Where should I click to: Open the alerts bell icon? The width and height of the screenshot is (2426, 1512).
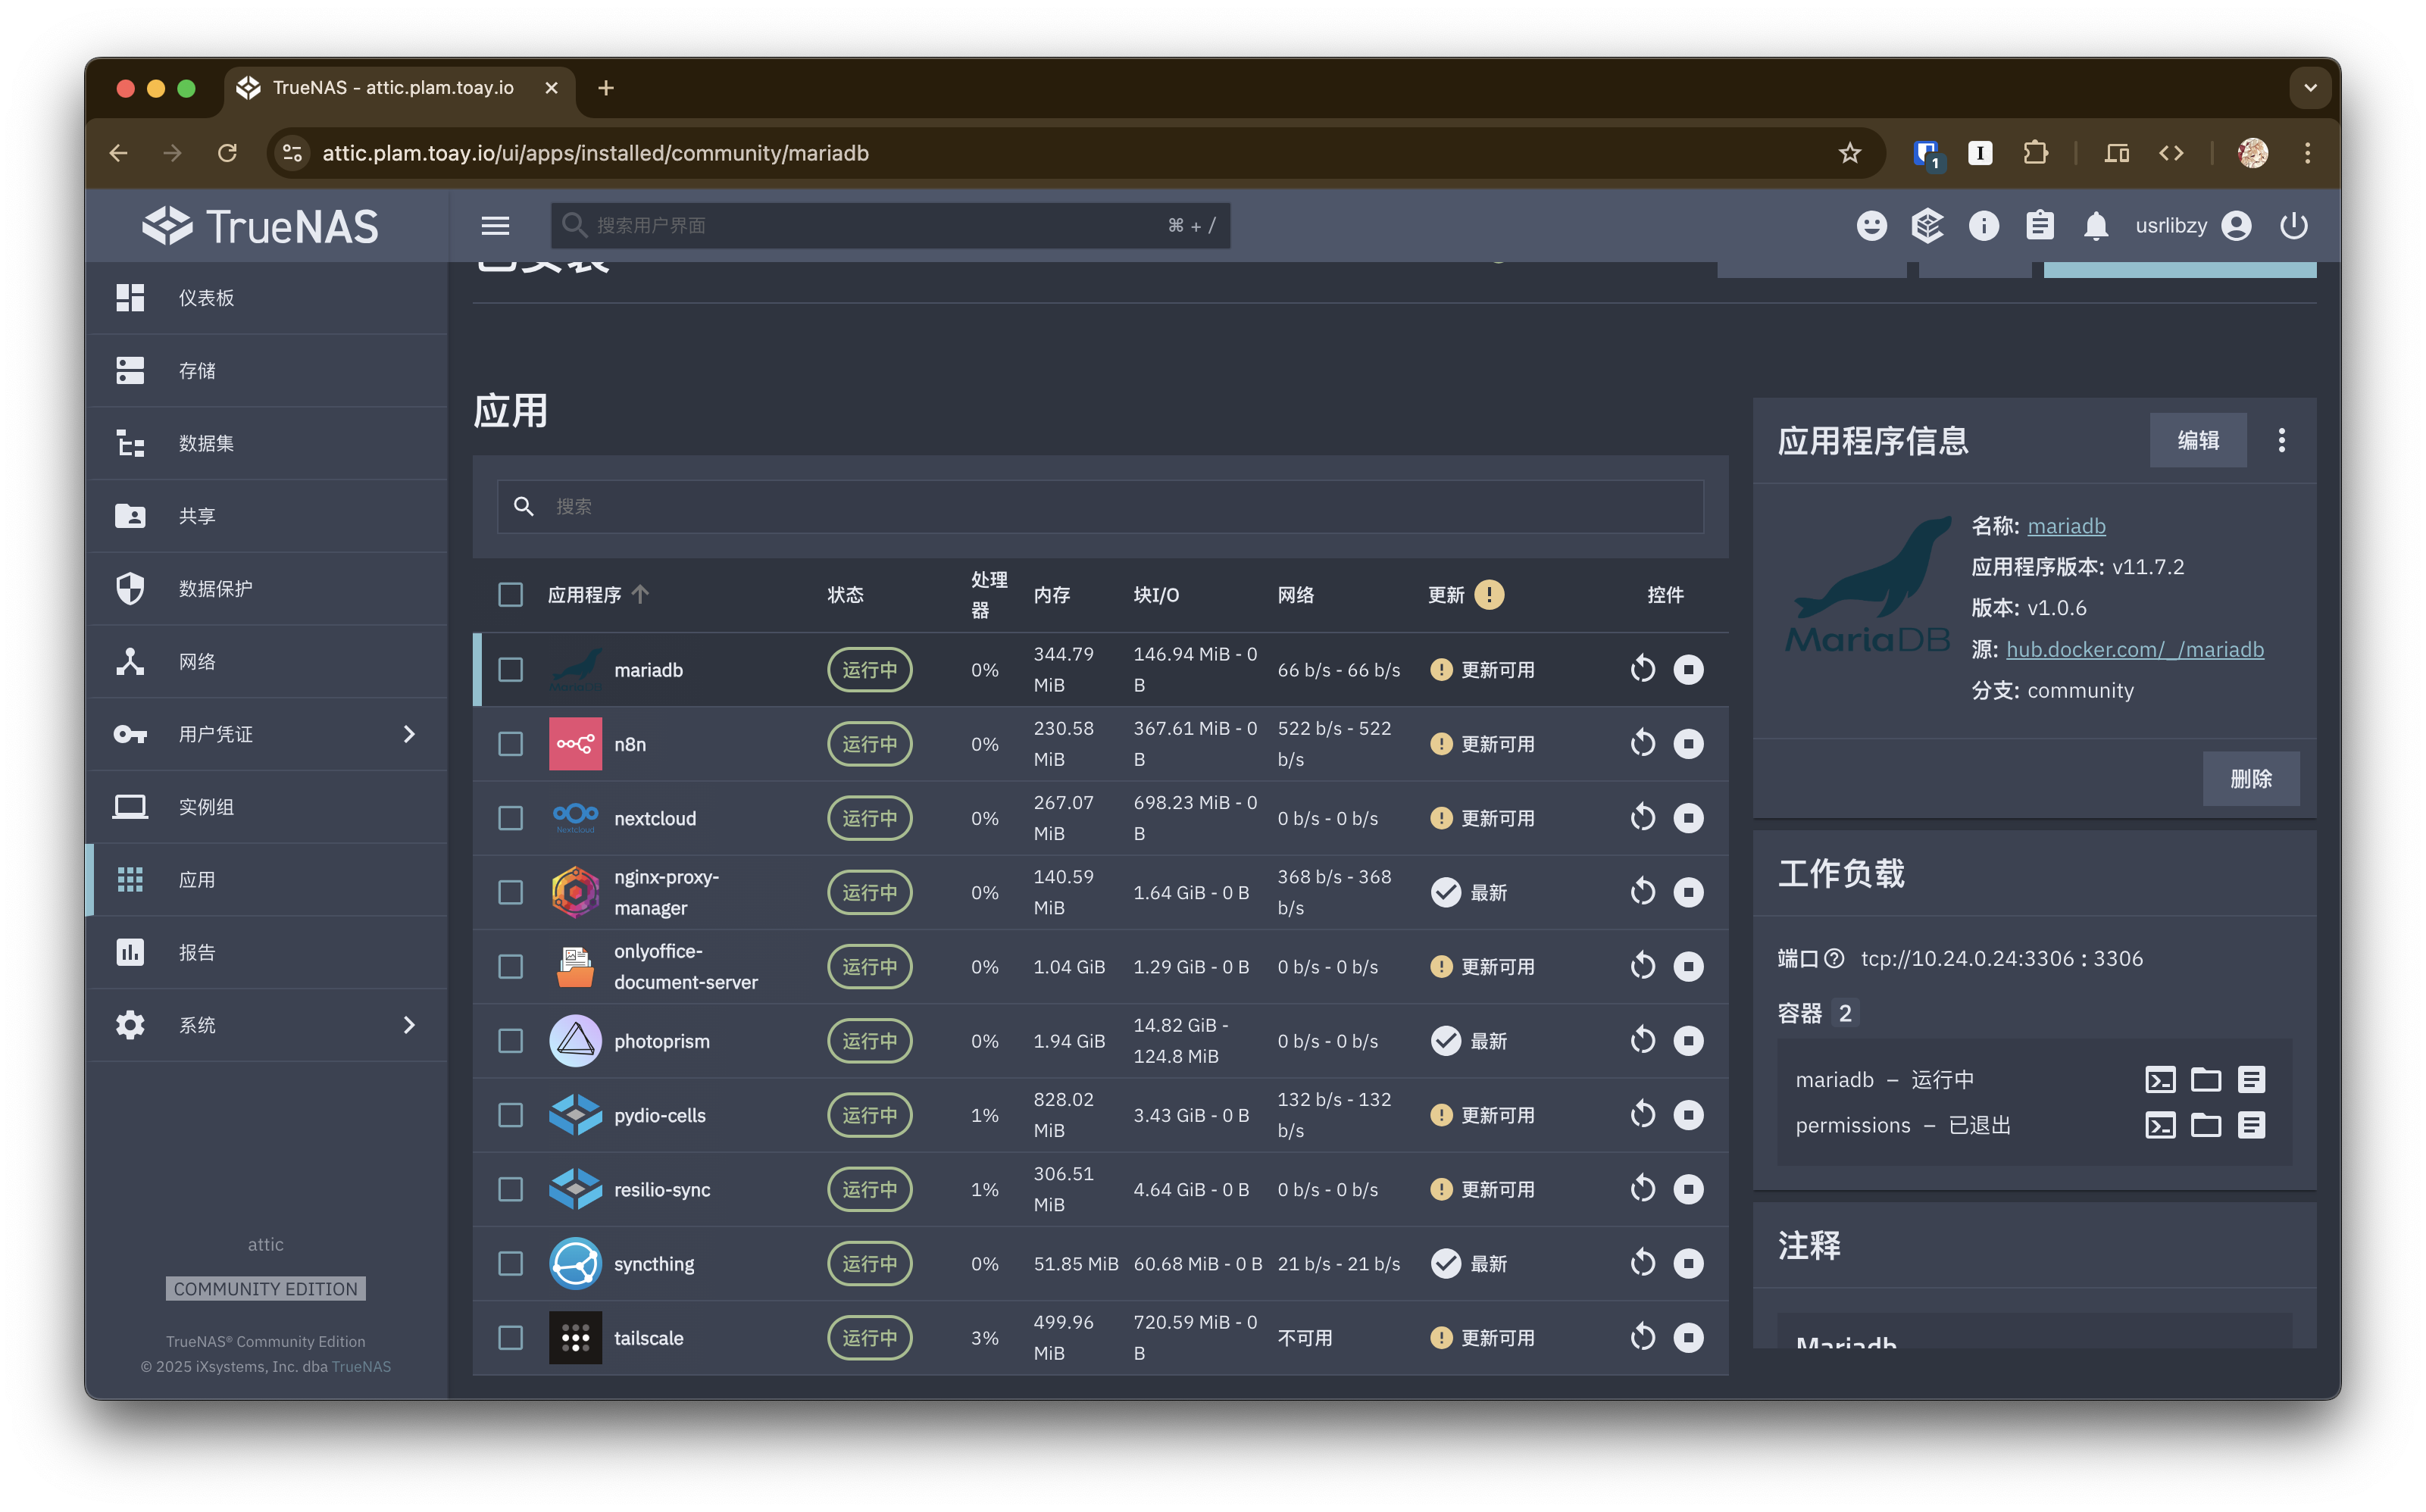pos(2096,226)
